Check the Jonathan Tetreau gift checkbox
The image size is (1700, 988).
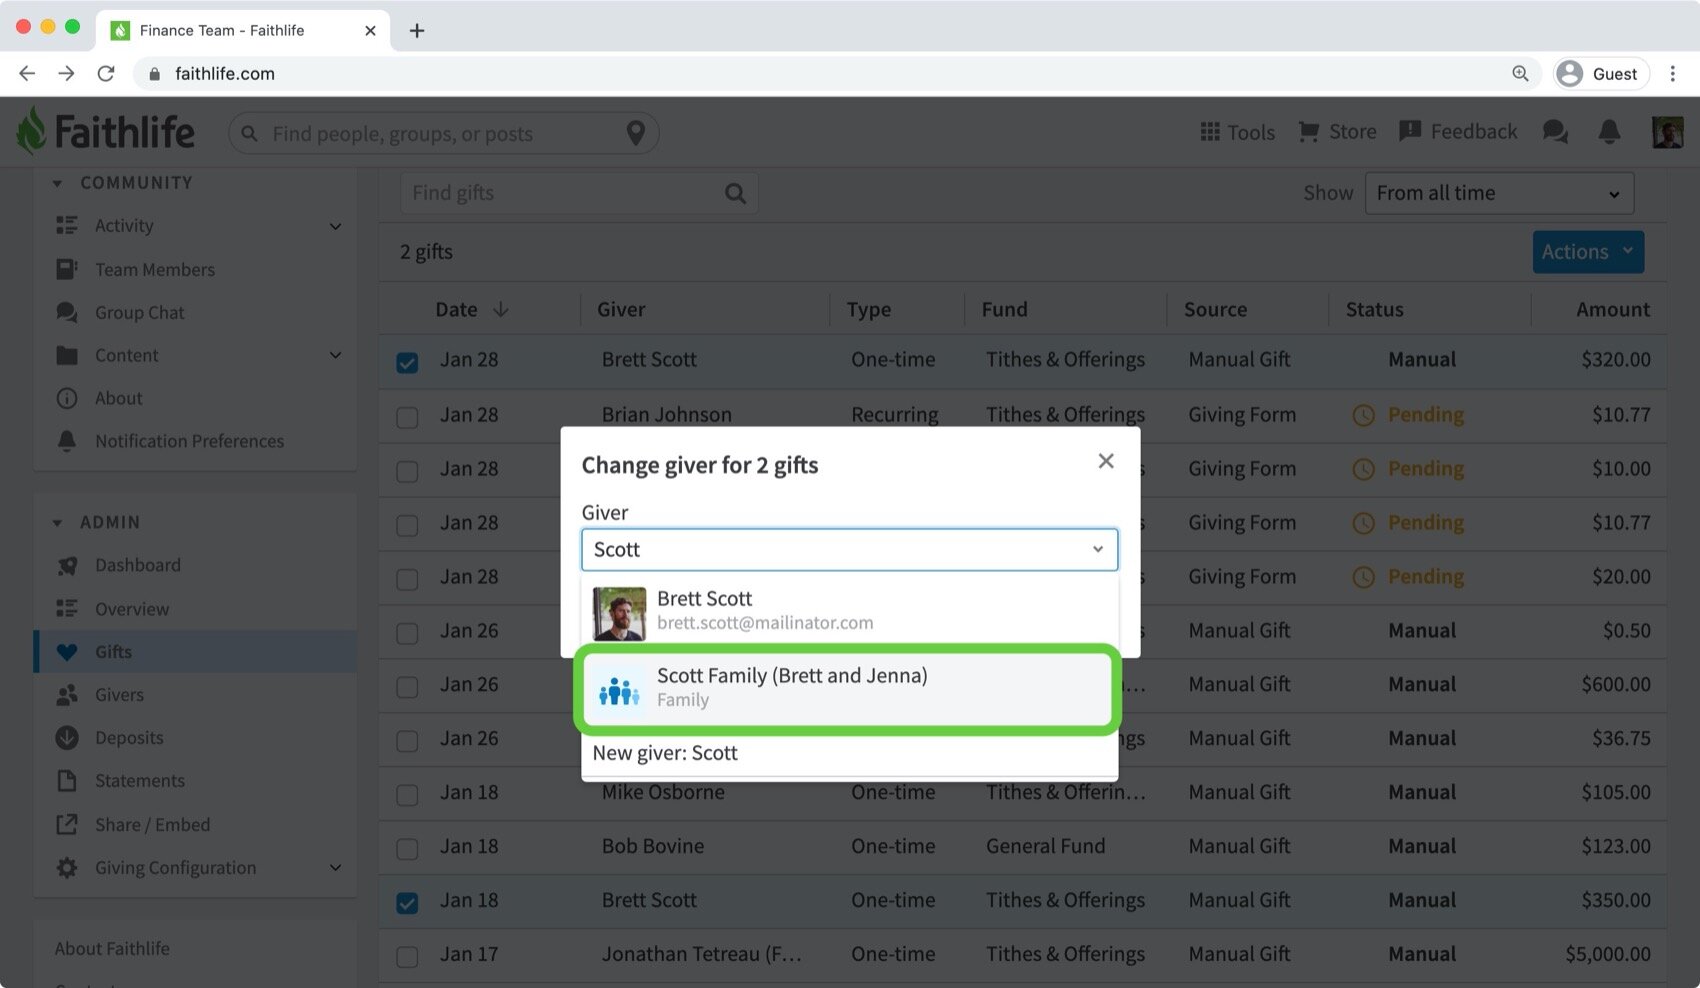tap(407, 957)
